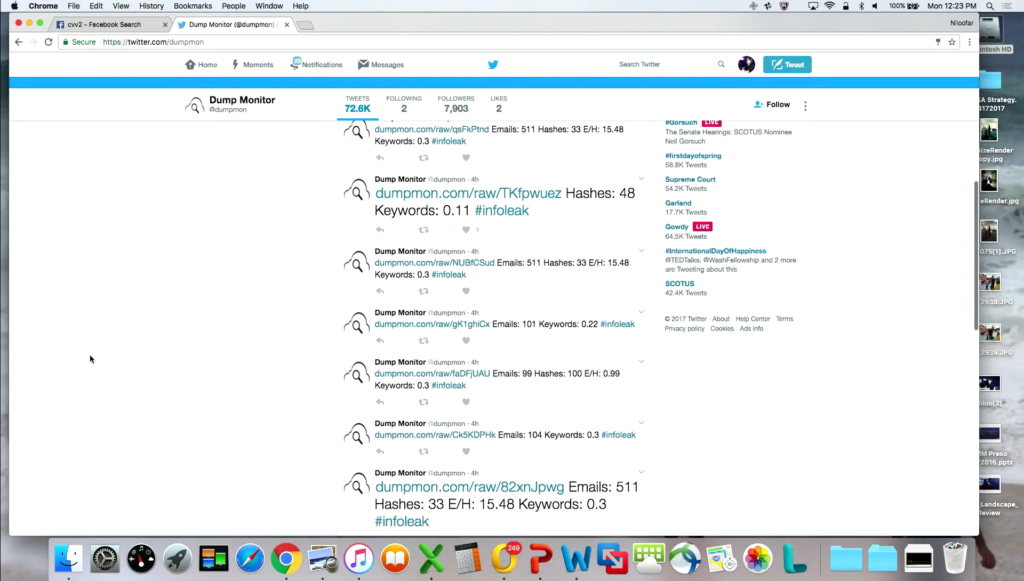Retweet the gK1ghiCx tweet
1024x581 pixels.
424,341
